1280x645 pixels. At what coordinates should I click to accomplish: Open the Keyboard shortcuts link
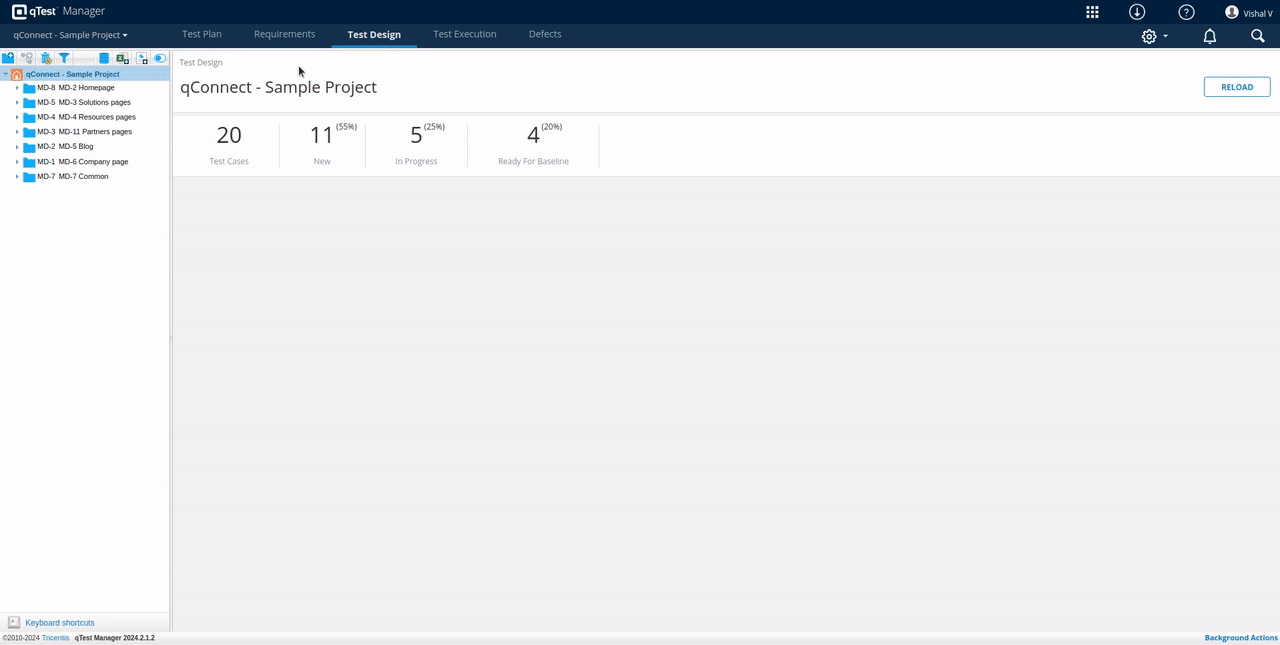60,623
